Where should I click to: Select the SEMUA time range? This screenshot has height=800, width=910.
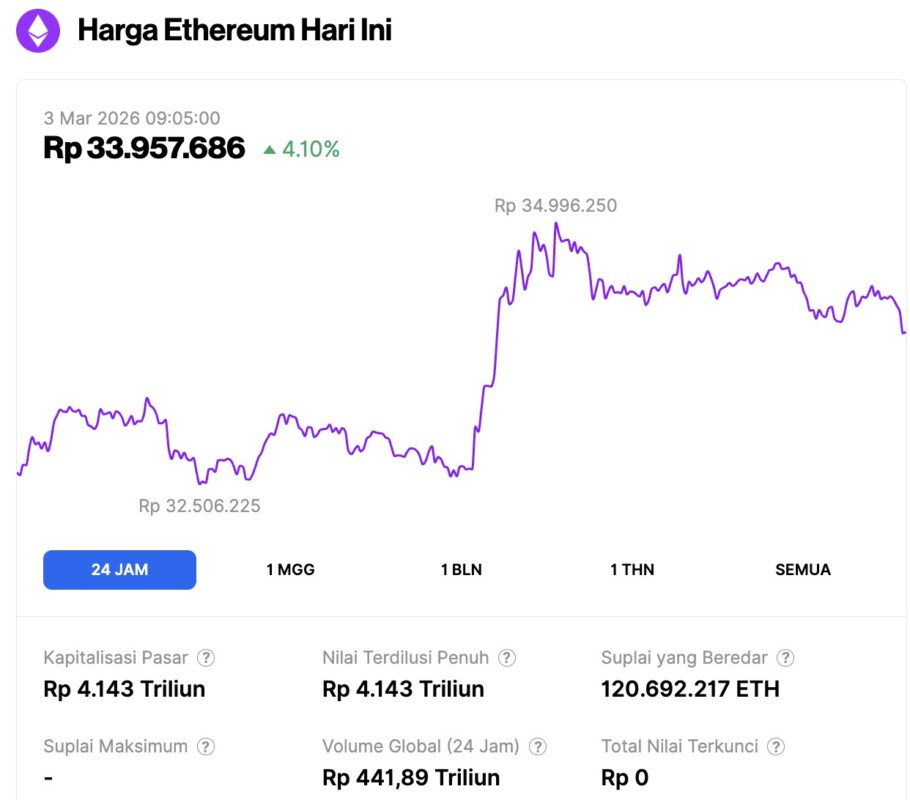[x=803, y=570]
